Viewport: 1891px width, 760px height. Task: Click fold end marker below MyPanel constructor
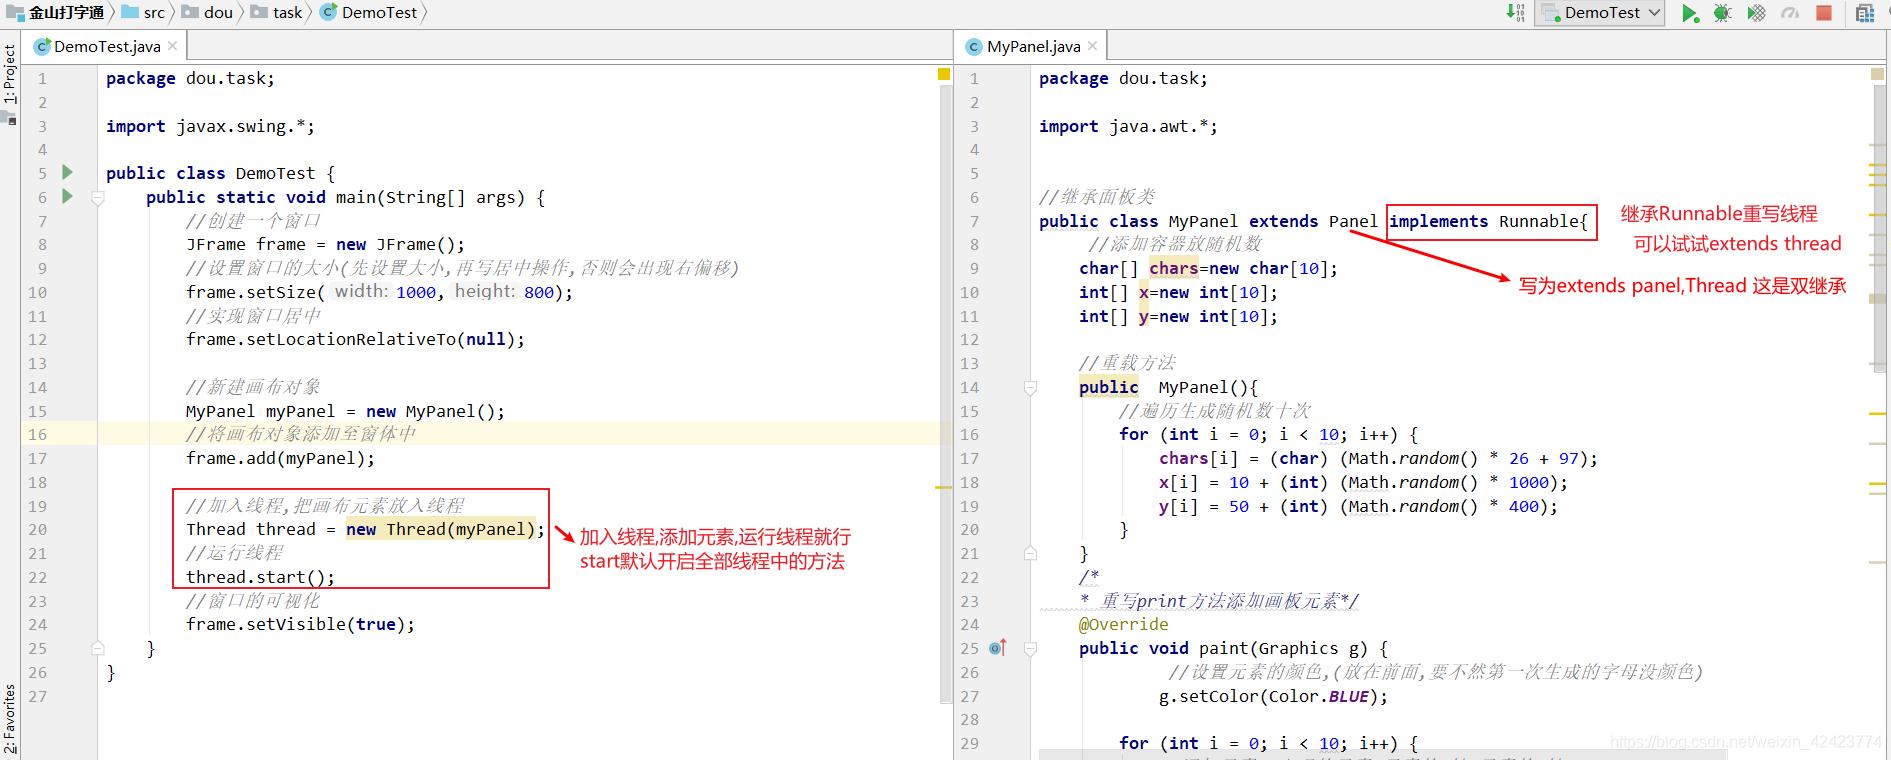tap(1030, 553)
